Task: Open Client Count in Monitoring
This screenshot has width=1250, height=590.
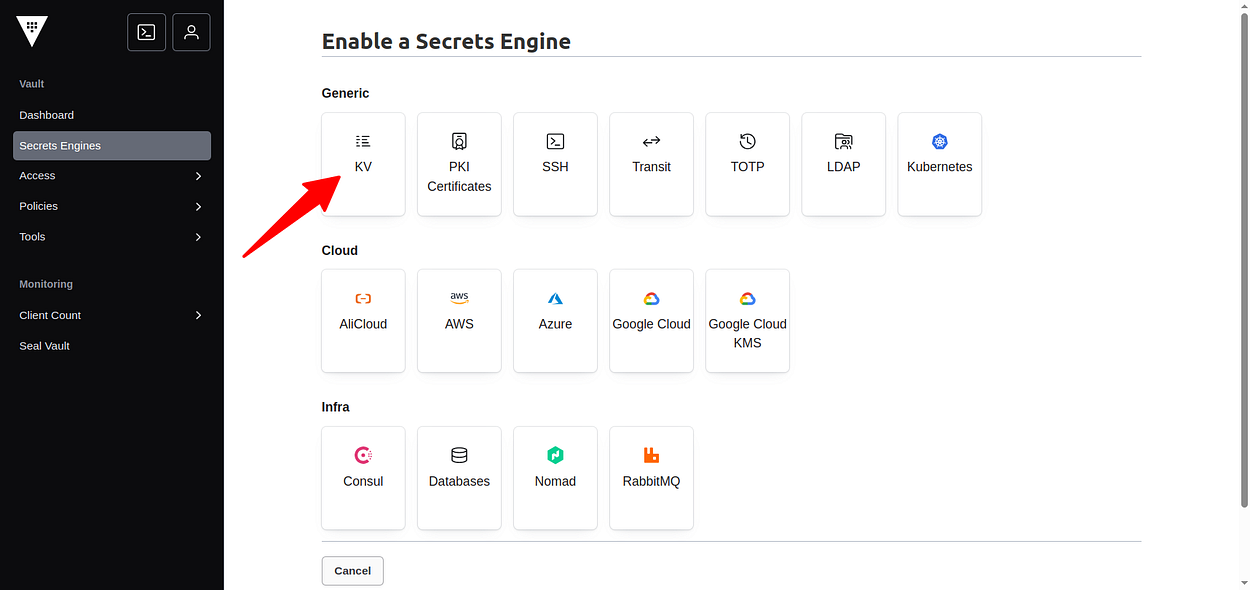Action: 112,315
